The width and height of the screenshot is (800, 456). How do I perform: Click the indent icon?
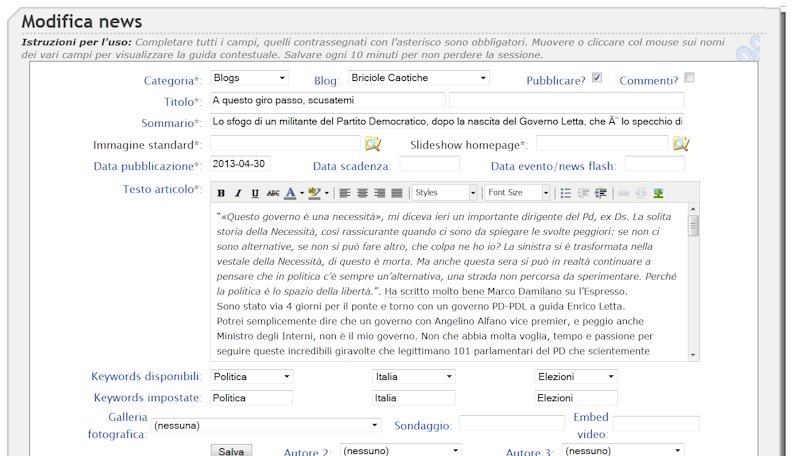601,193
